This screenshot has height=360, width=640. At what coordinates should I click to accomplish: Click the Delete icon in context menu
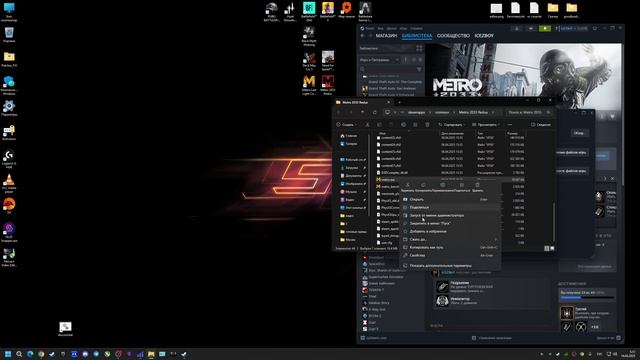pyautogui.click(x=478, y=186)
